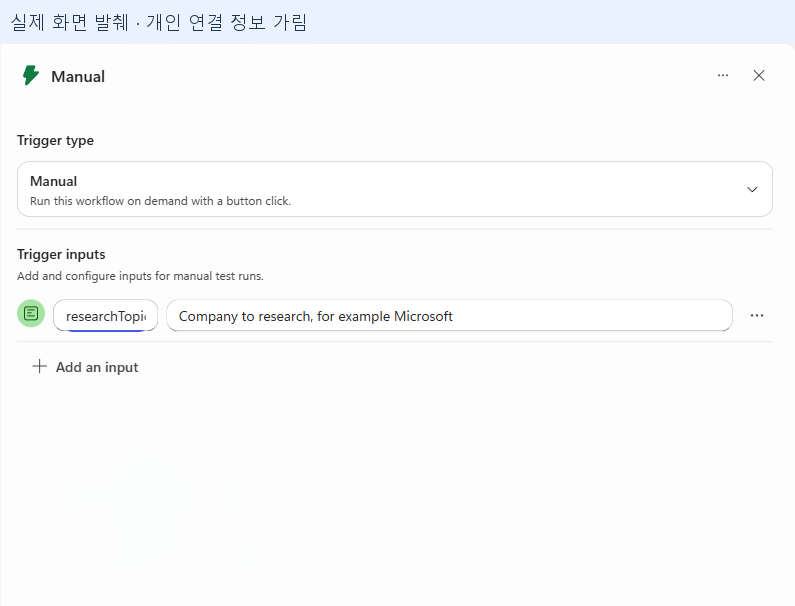Click the Trigger type heading
This screenshot has height=606, width=795.
[x=55, y=140]
